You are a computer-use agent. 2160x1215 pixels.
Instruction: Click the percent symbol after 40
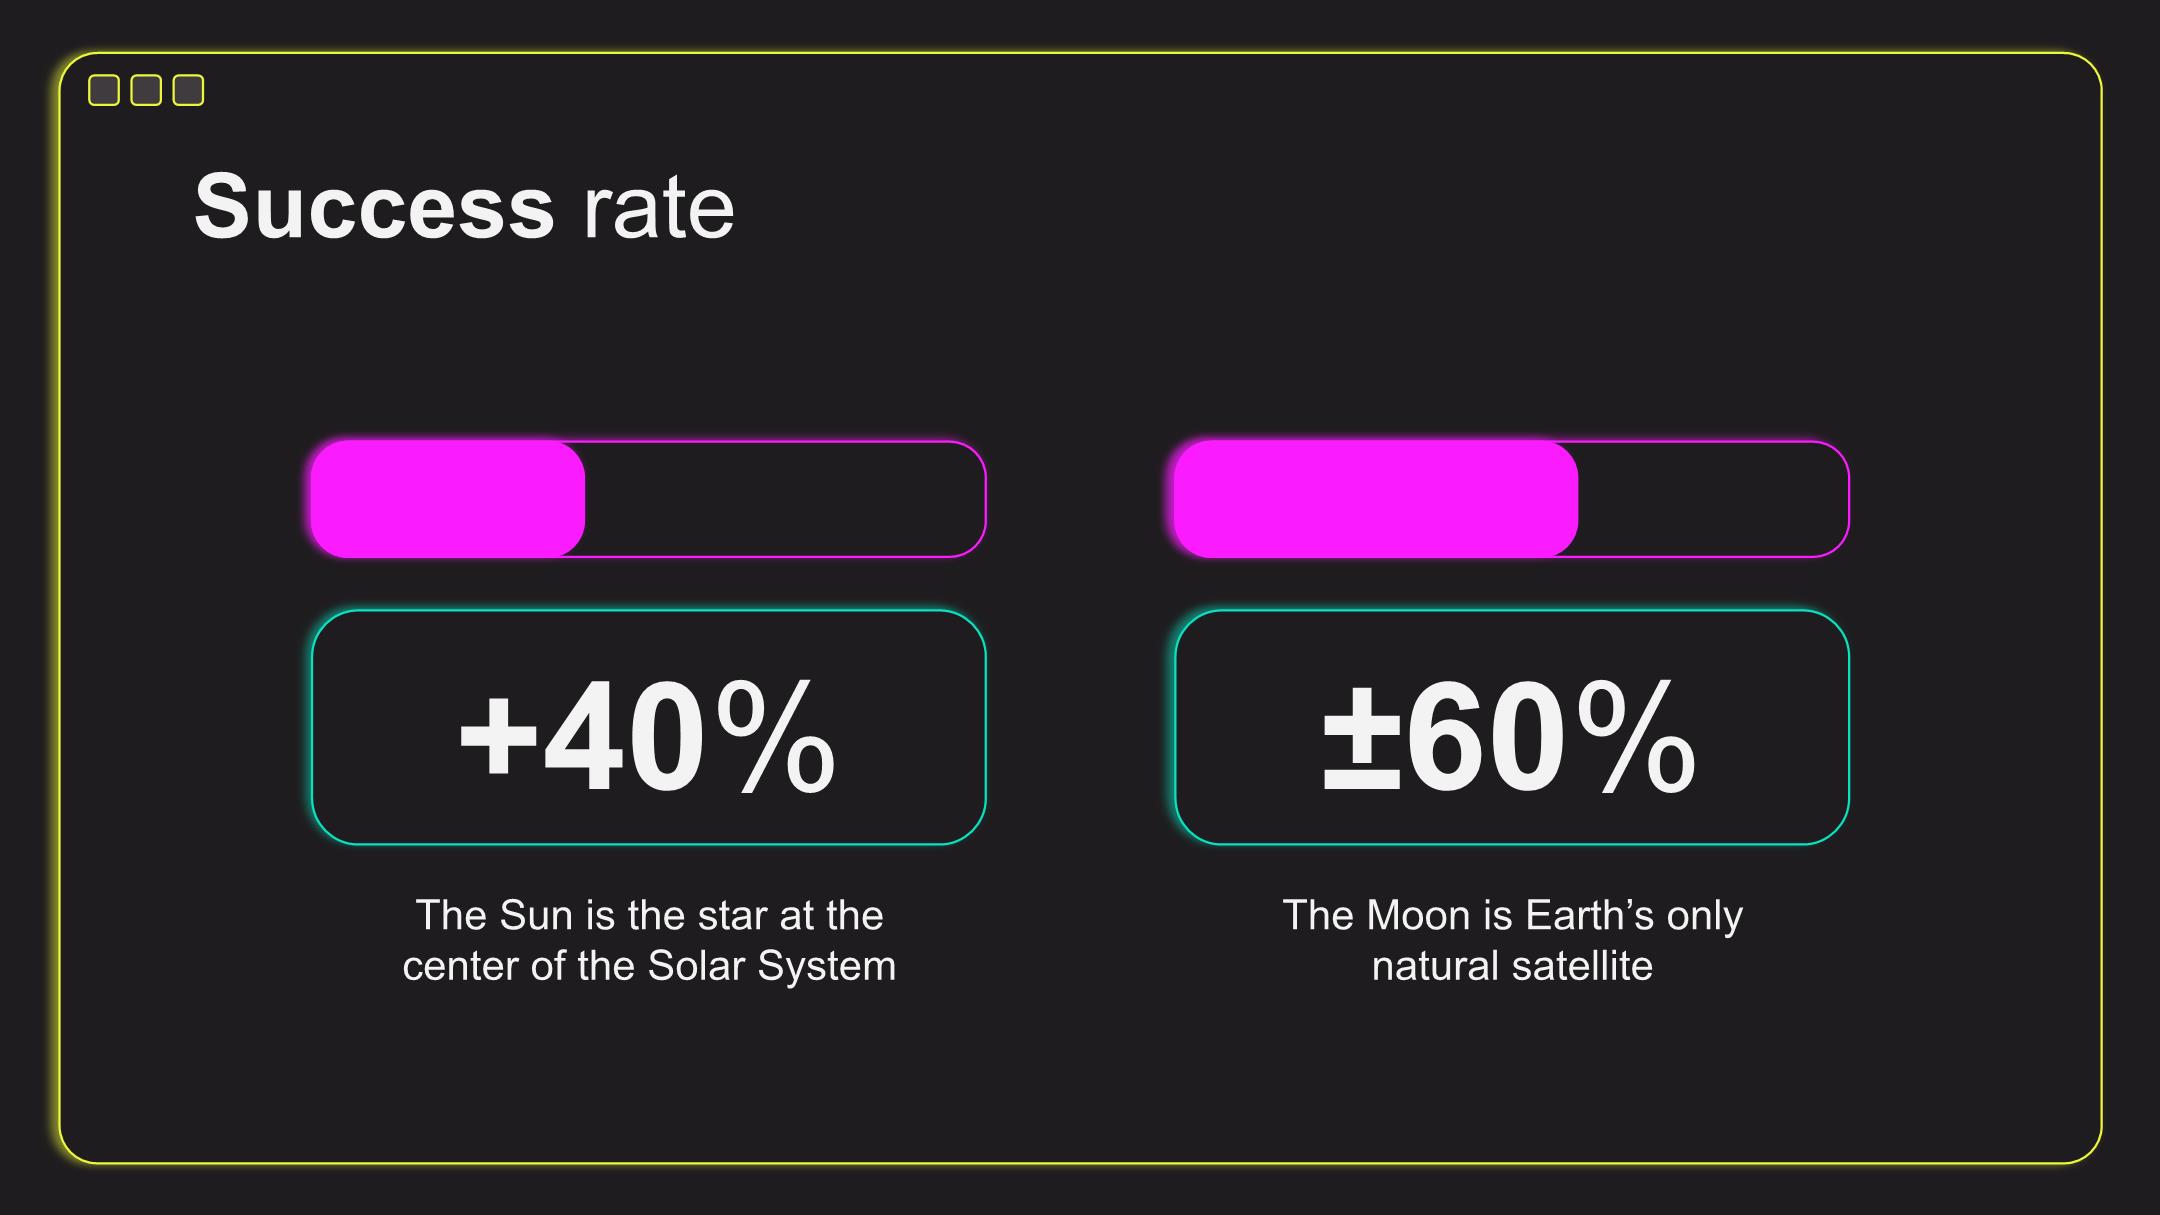776,737
